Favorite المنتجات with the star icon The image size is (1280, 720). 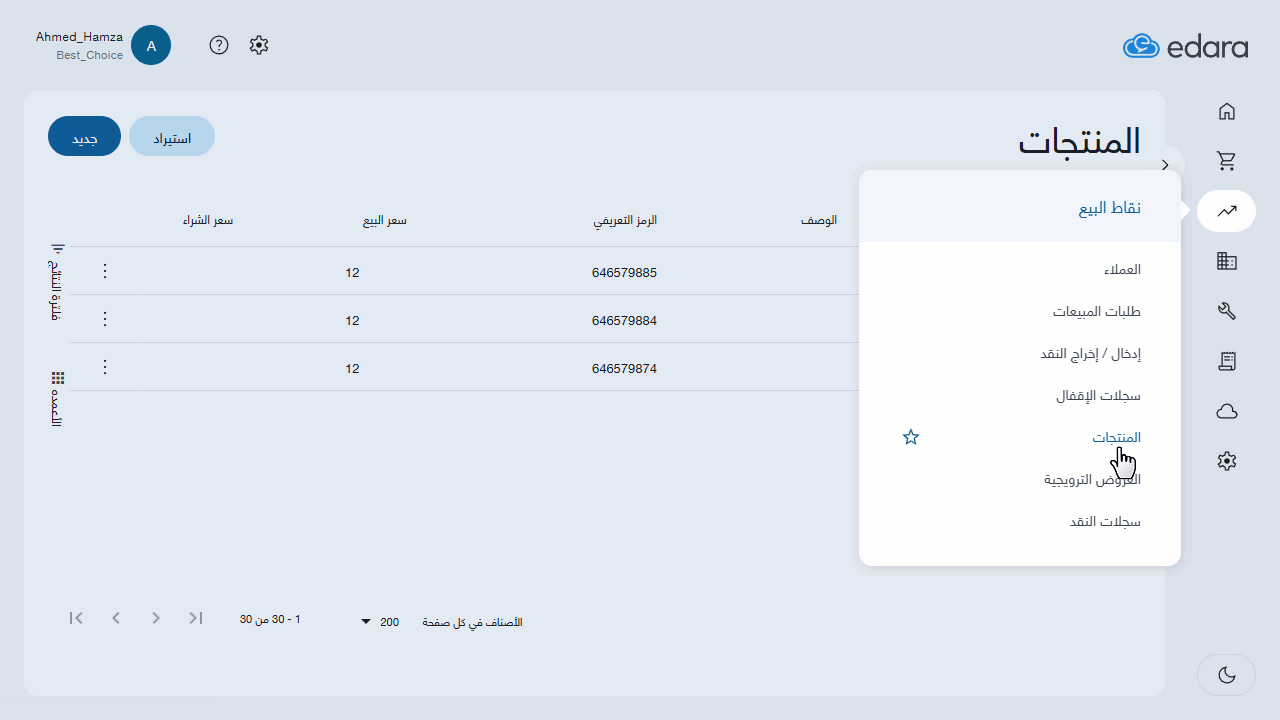tap(911, 437)
